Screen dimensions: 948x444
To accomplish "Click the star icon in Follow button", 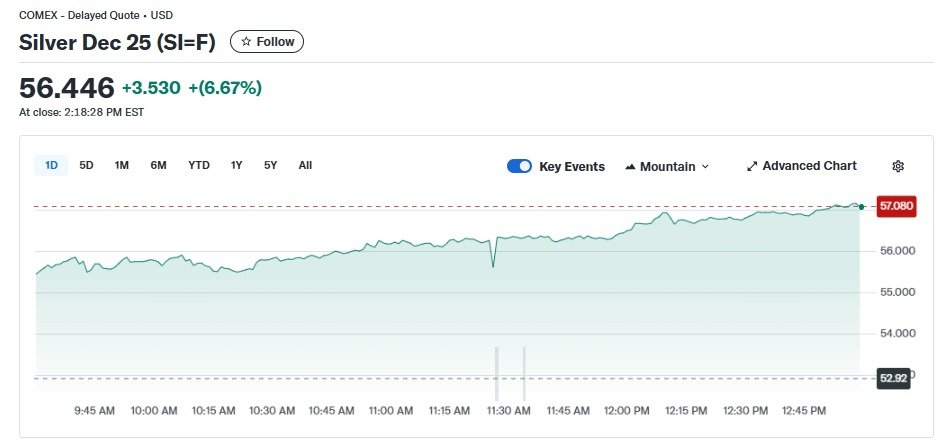I will [x=246, y=42].
